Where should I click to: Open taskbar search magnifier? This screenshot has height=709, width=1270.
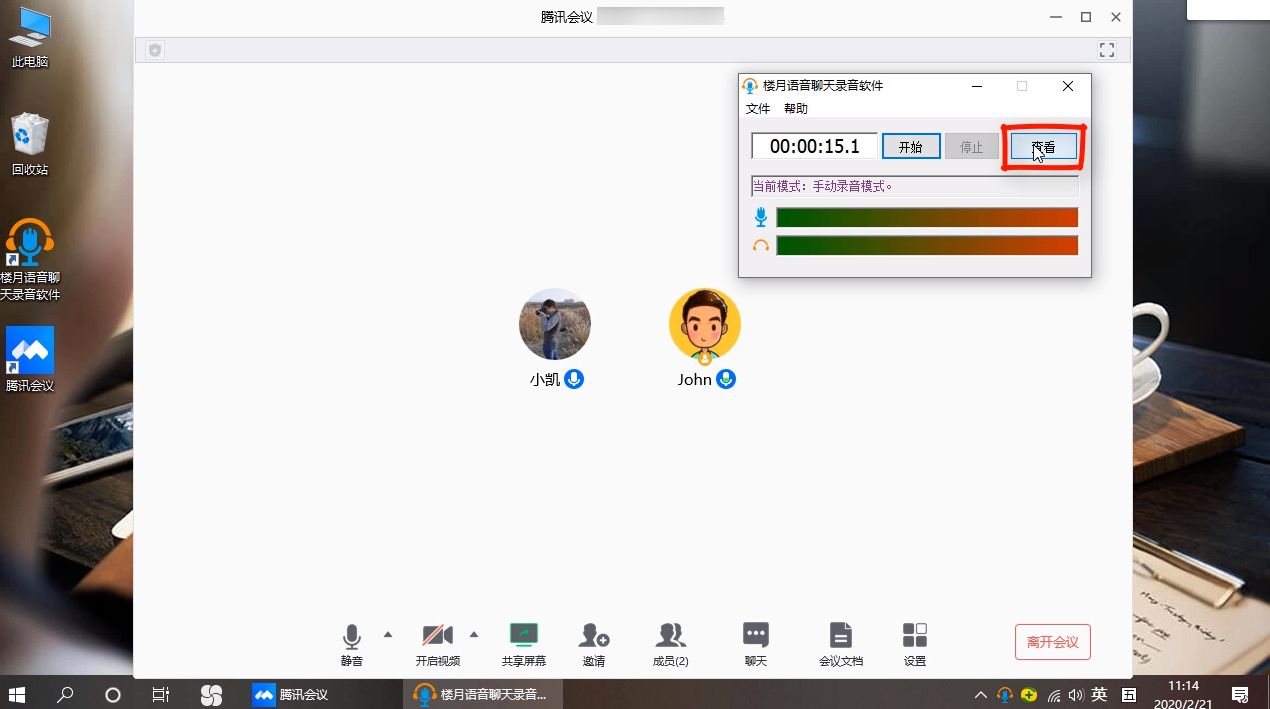click(x=65, y=694)
